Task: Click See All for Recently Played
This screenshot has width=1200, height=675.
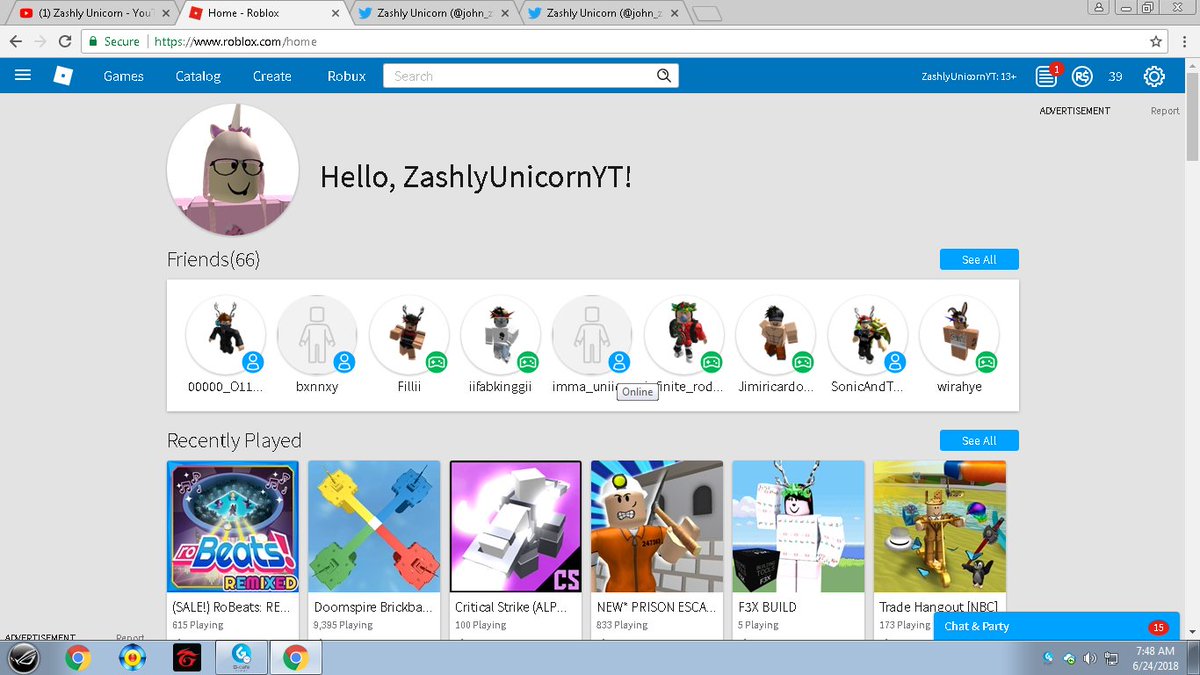Action: 979,440
